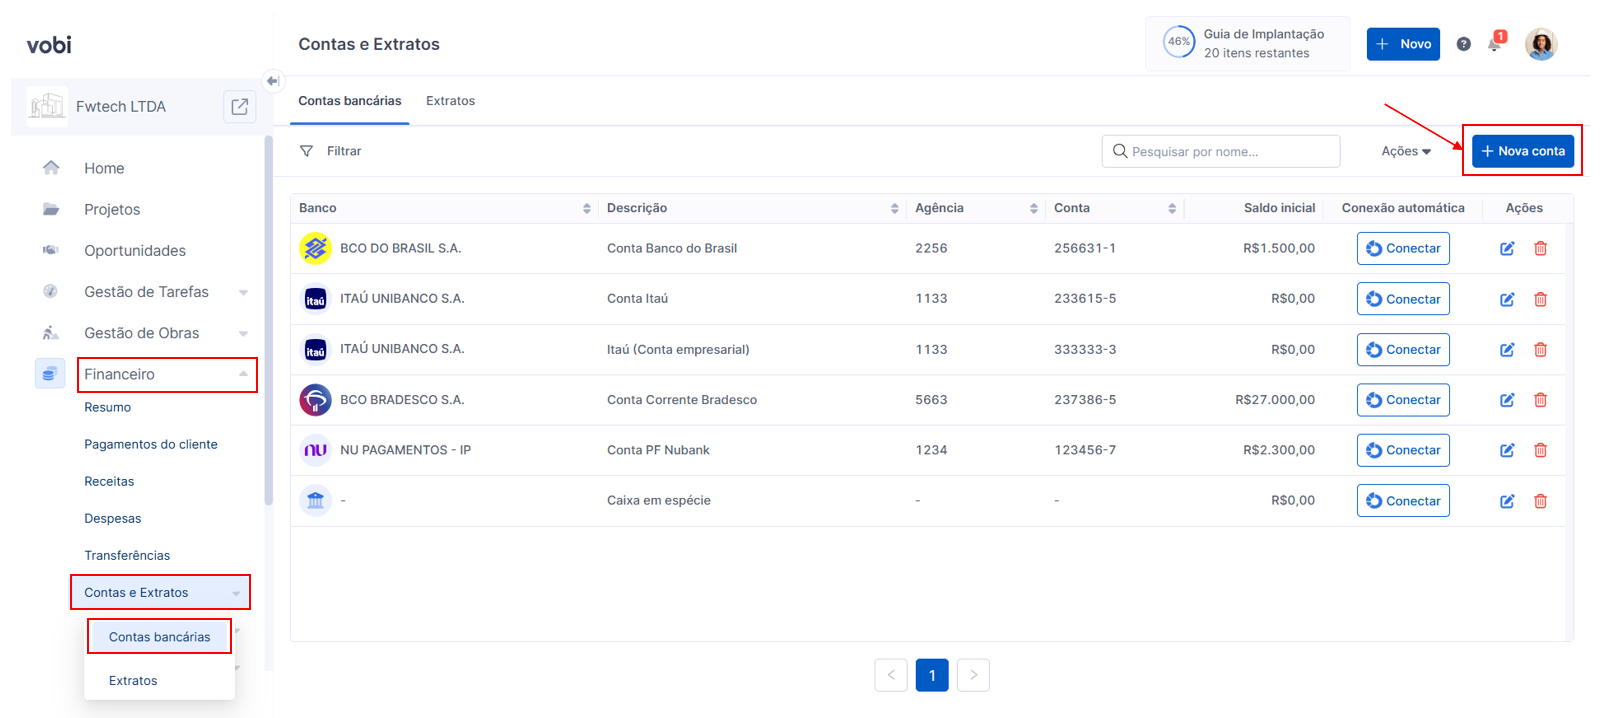This screenshot has width=1600, height=718.
Task: Open the Ações dropdown
Action: pos(1406,151)
